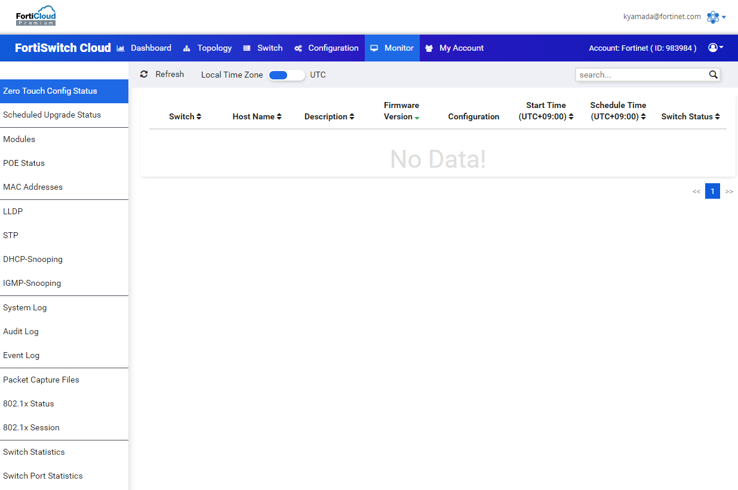Sort by Schedule Time column
Viewport: 738px width, 490px height.
coord(643,117)
